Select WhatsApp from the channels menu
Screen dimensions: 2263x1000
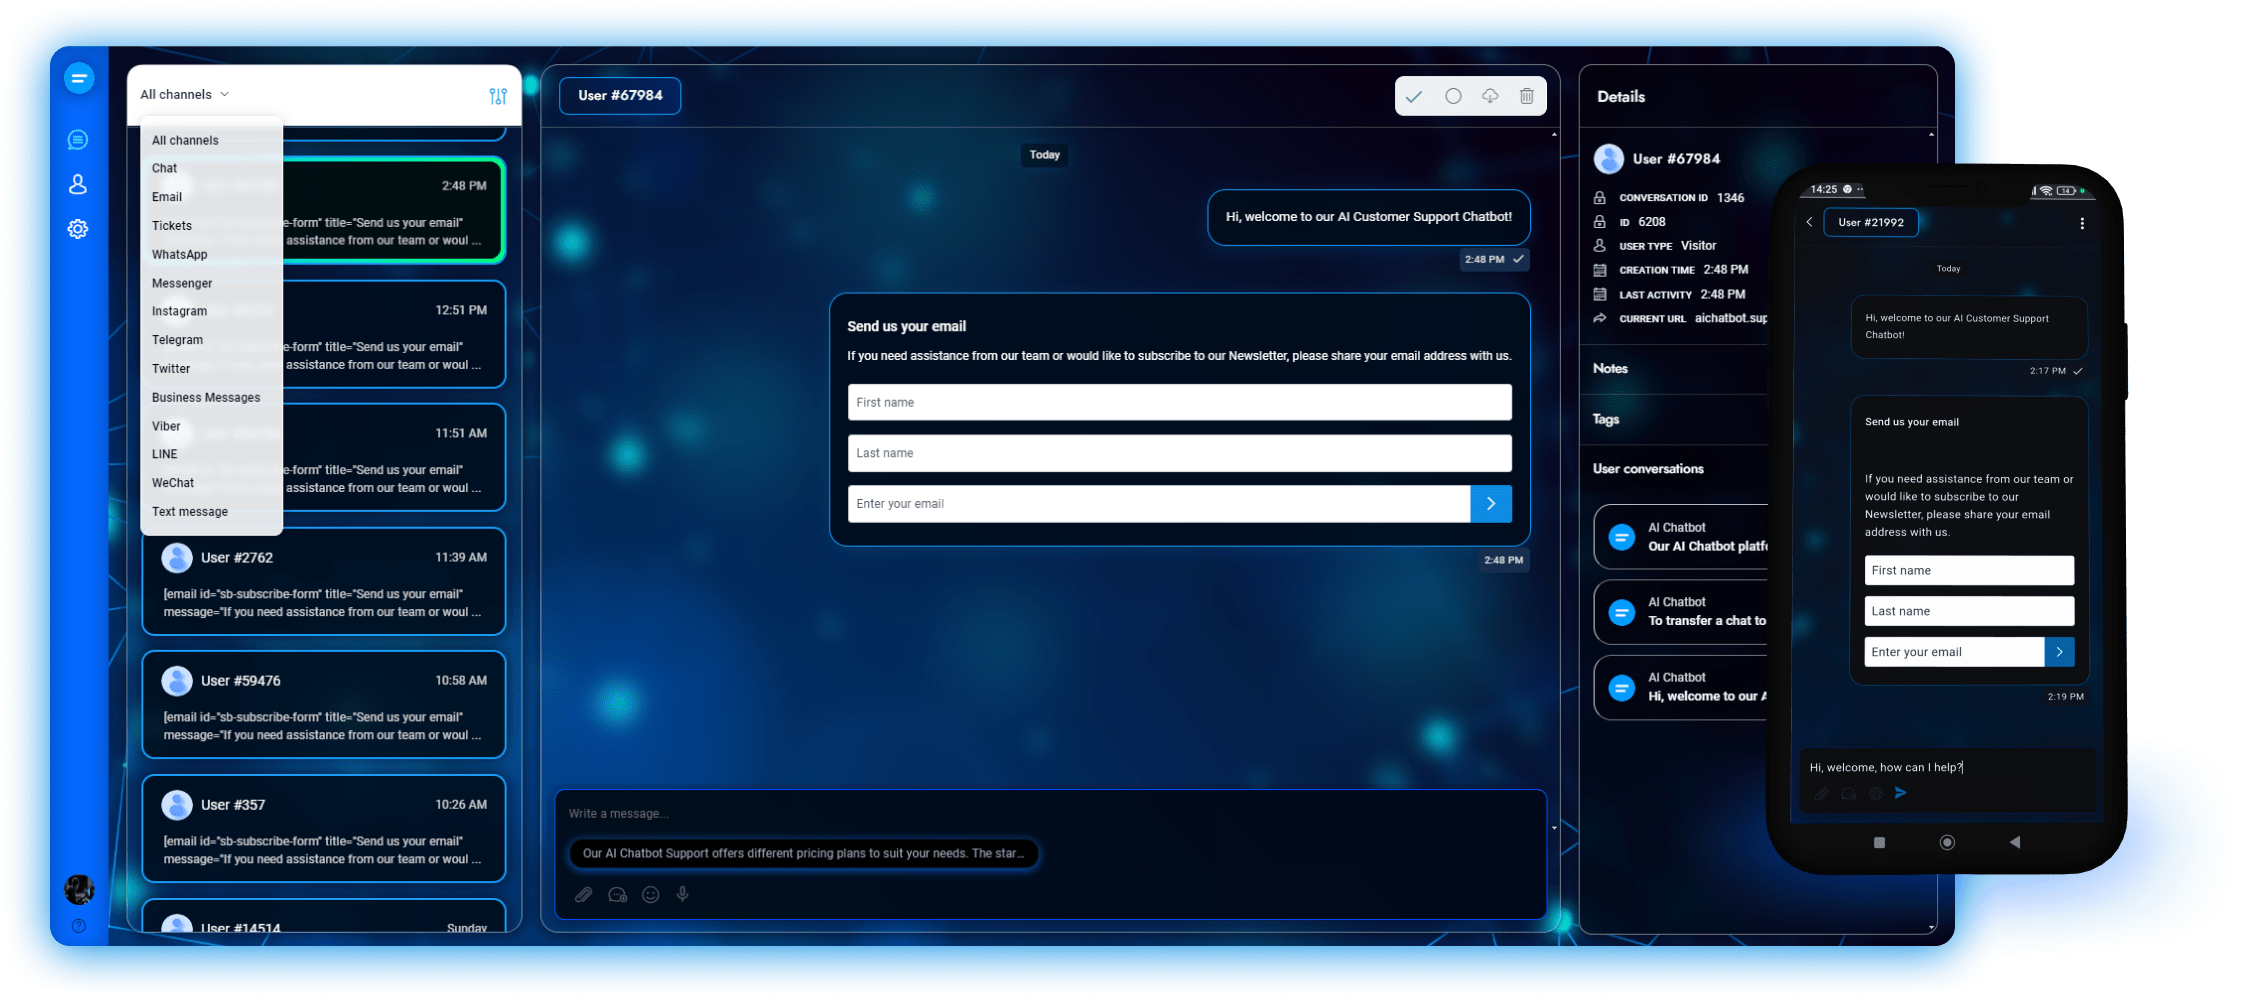(179, 254)
